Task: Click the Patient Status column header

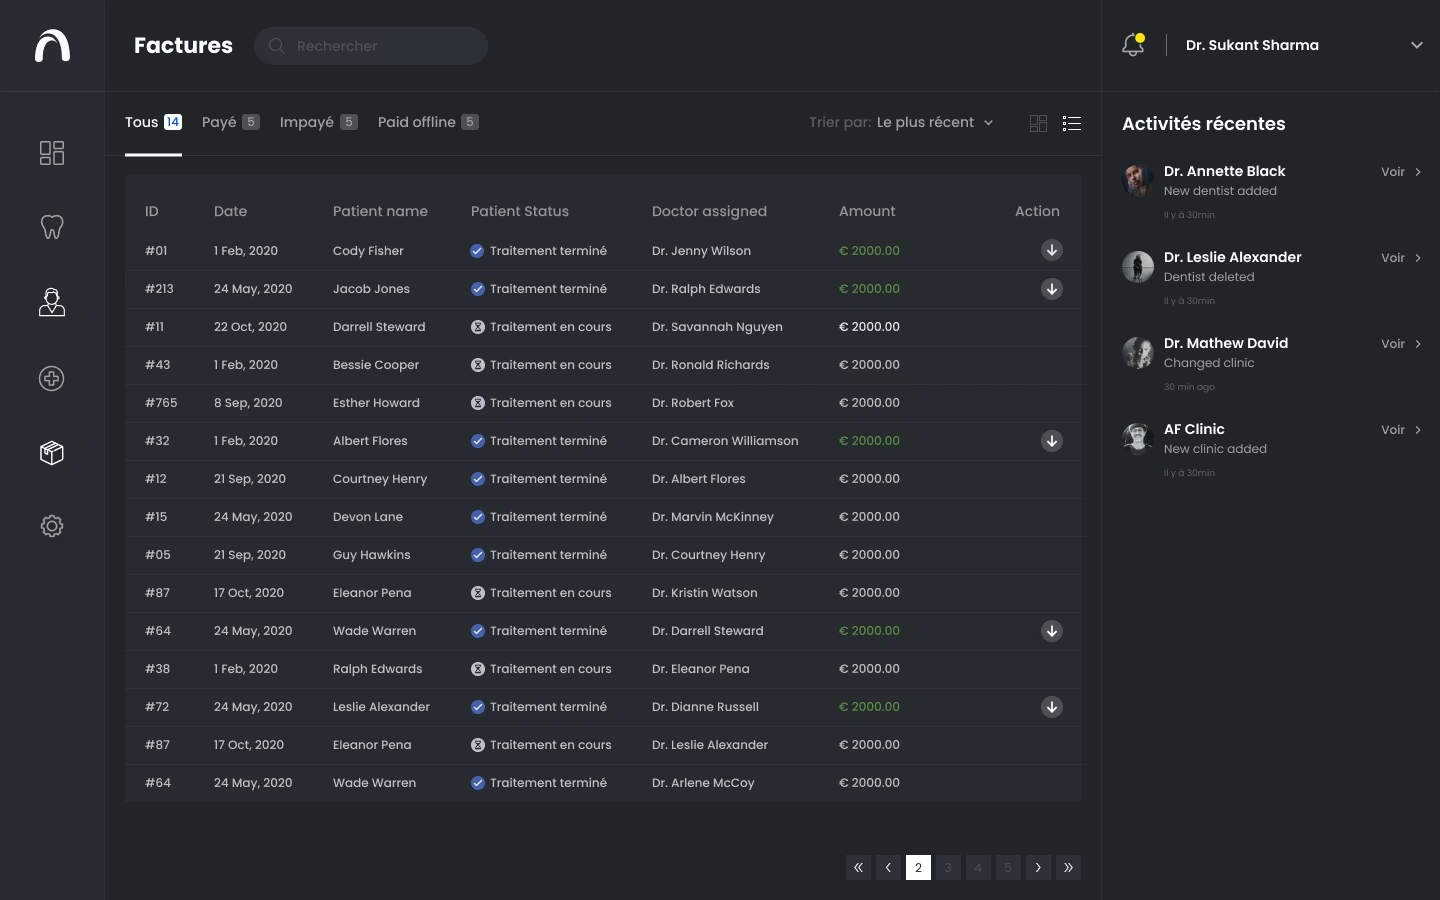Action: [520, 211]
